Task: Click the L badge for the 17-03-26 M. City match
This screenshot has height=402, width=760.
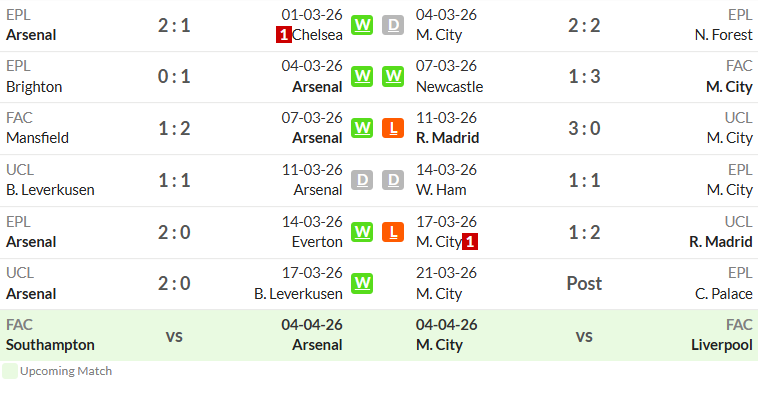Action: click(393, 232)
